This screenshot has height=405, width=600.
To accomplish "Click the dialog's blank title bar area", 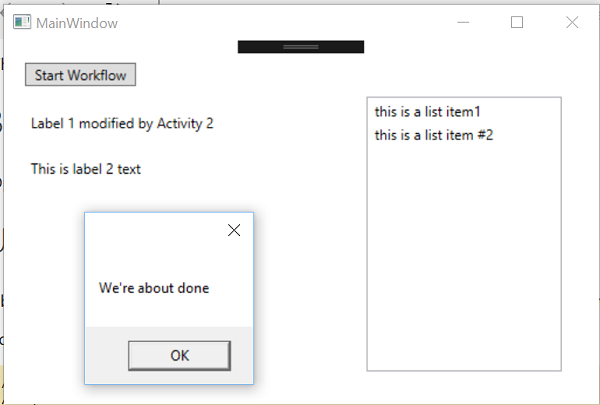I will (x=153, y=230).
